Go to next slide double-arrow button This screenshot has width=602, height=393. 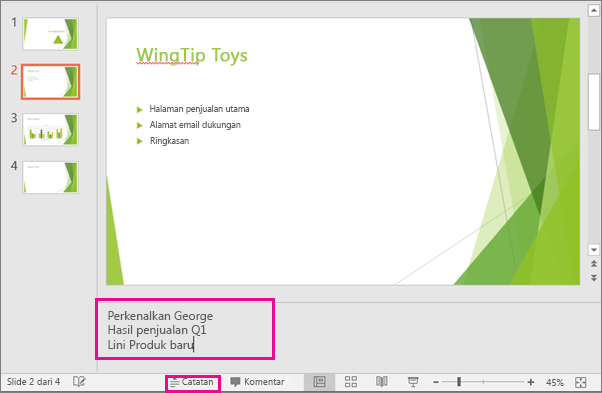(594, 278)
